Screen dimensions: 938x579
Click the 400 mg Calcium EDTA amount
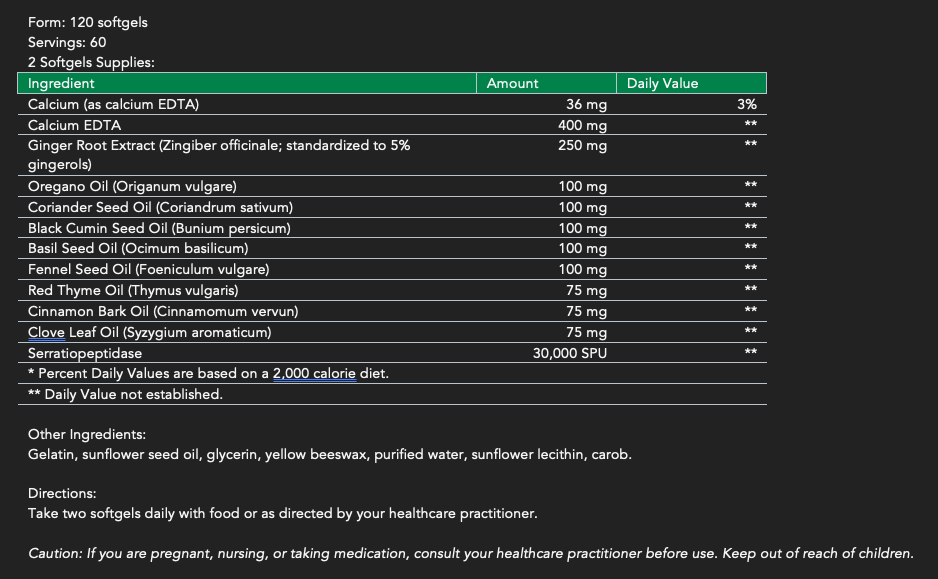[582, 125]
